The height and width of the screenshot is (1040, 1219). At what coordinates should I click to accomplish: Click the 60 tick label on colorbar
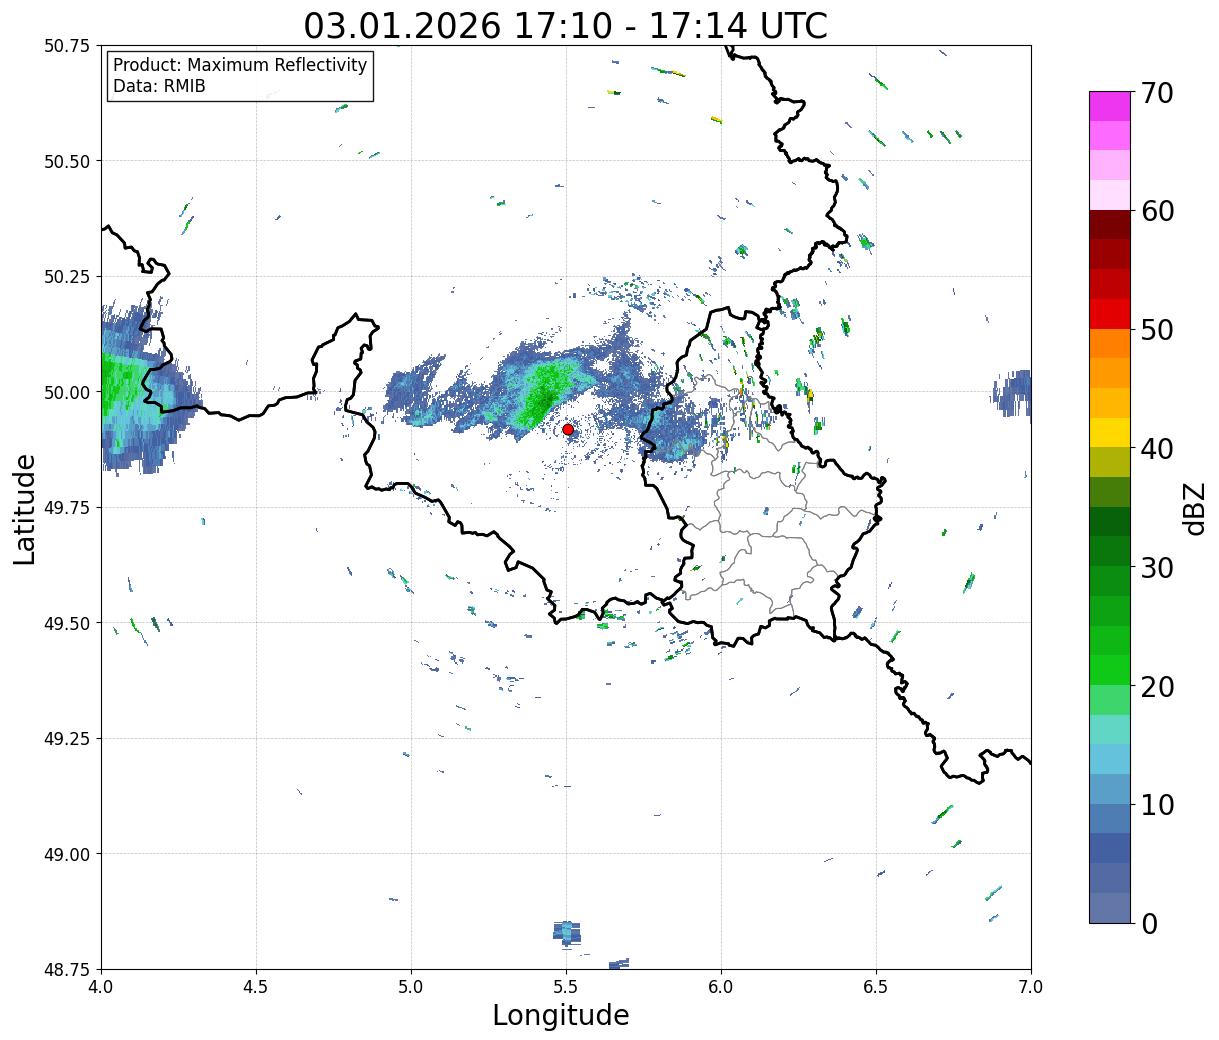pyautogui.click(x=1157, y=211)
